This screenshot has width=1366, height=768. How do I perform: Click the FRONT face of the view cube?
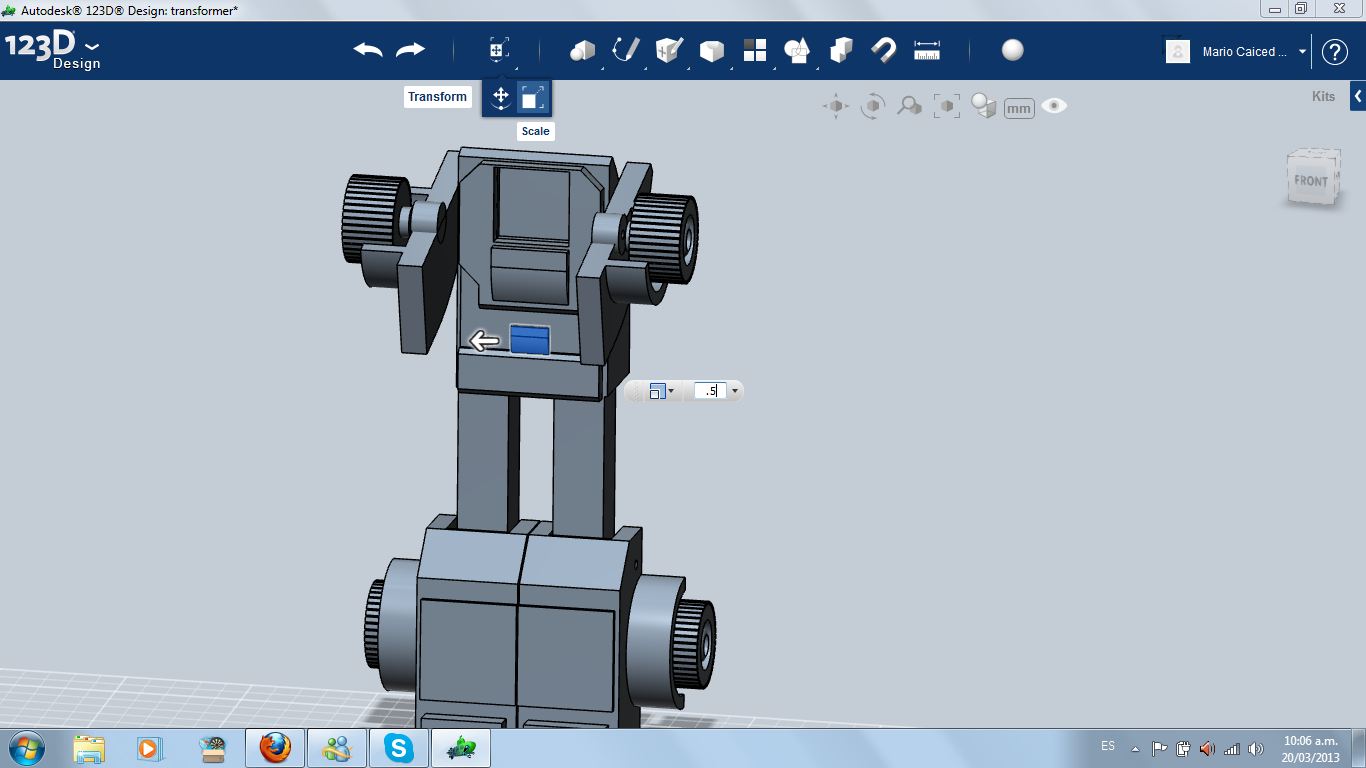1311,181
